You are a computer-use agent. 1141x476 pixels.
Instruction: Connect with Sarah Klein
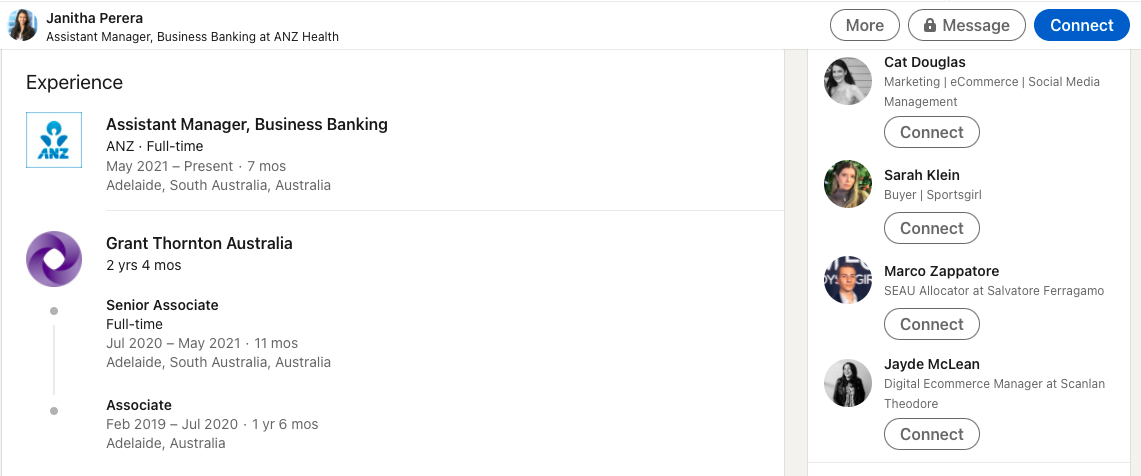pyautogui.click(x=931, y=229)
